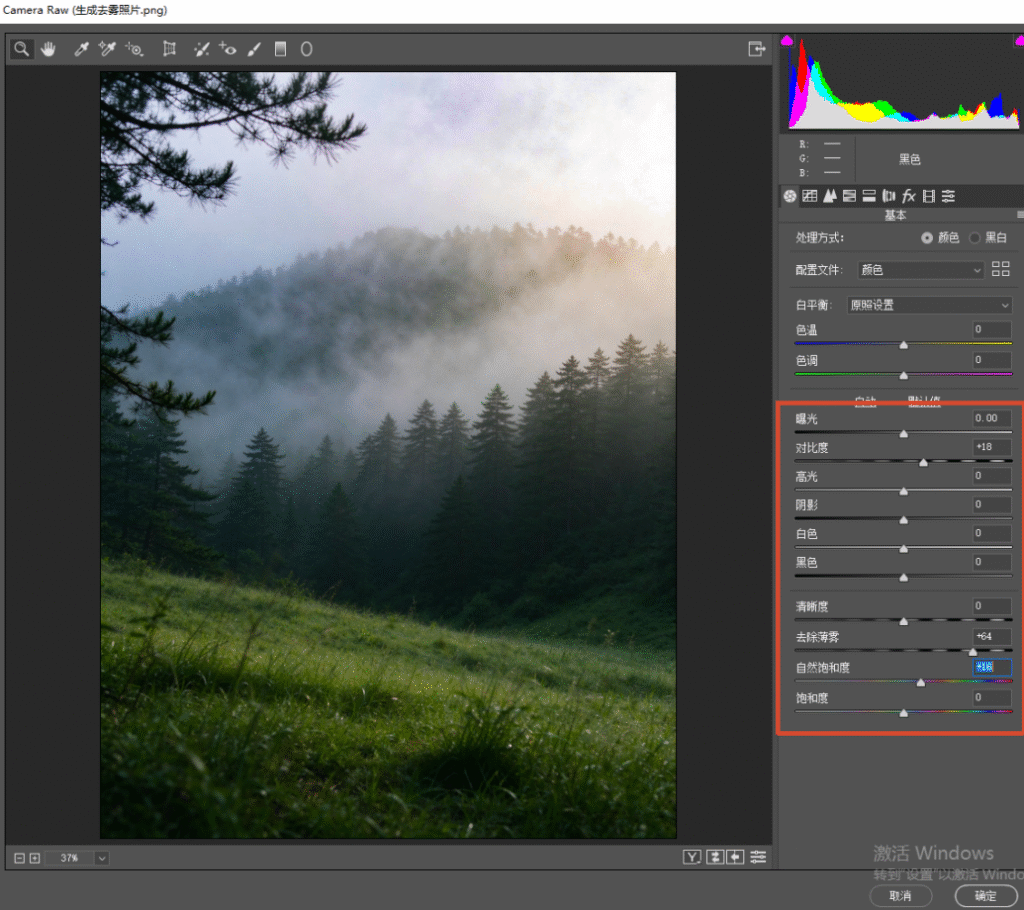This screenshot has width=1024, height=910.
Task: Click the 曝光 value field showing 0.00
Action: (x=992, y=418)
